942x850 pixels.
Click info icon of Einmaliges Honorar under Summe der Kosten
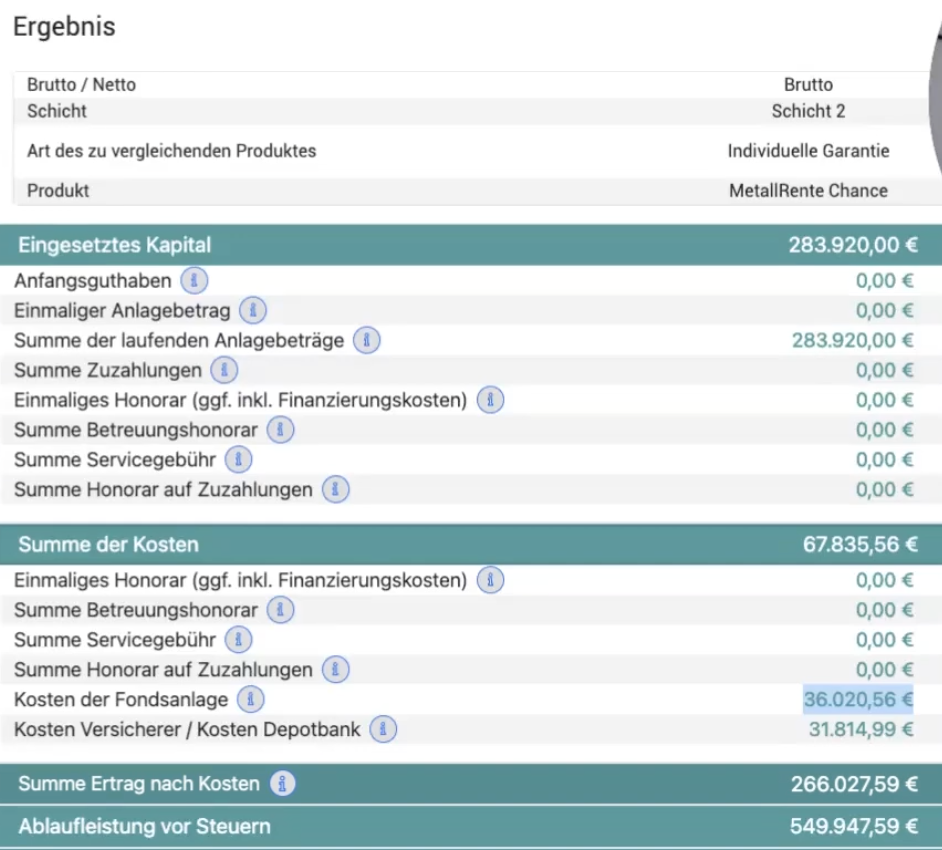pos(490,580)
